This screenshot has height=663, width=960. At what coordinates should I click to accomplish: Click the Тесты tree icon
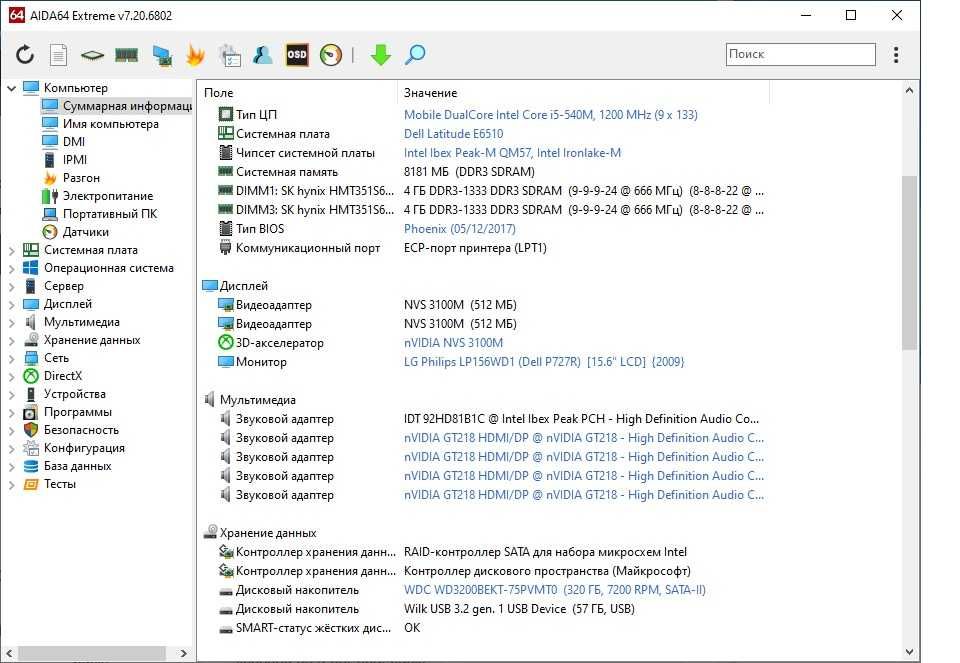31,484
